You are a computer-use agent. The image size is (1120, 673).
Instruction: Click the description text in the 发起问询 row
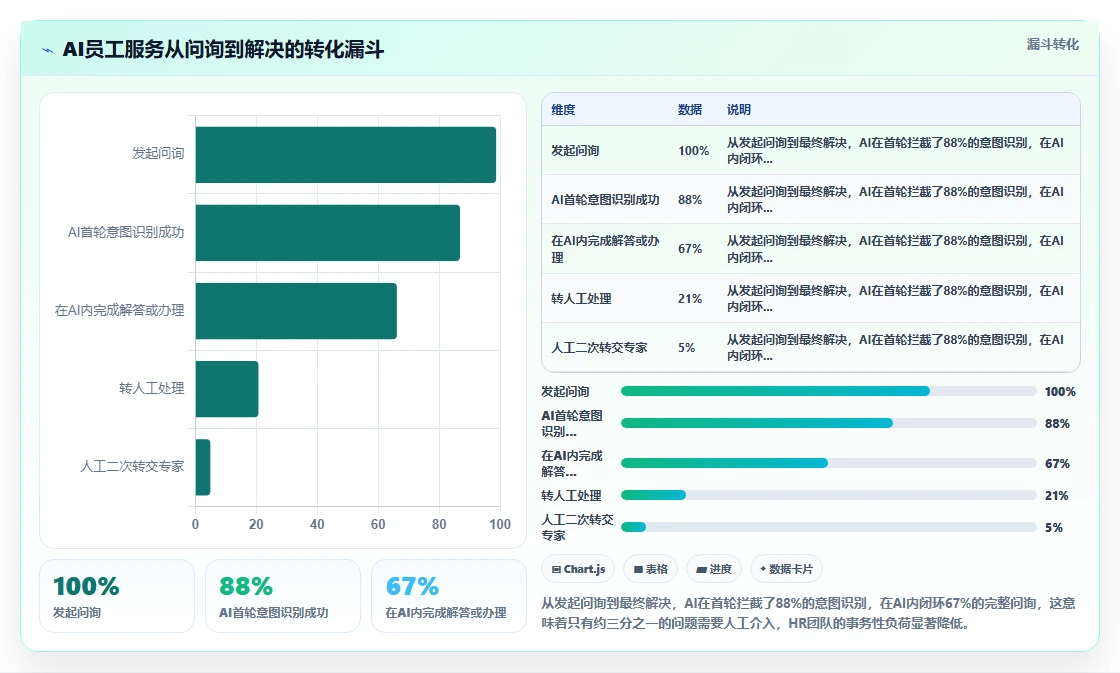click(895, 151)
